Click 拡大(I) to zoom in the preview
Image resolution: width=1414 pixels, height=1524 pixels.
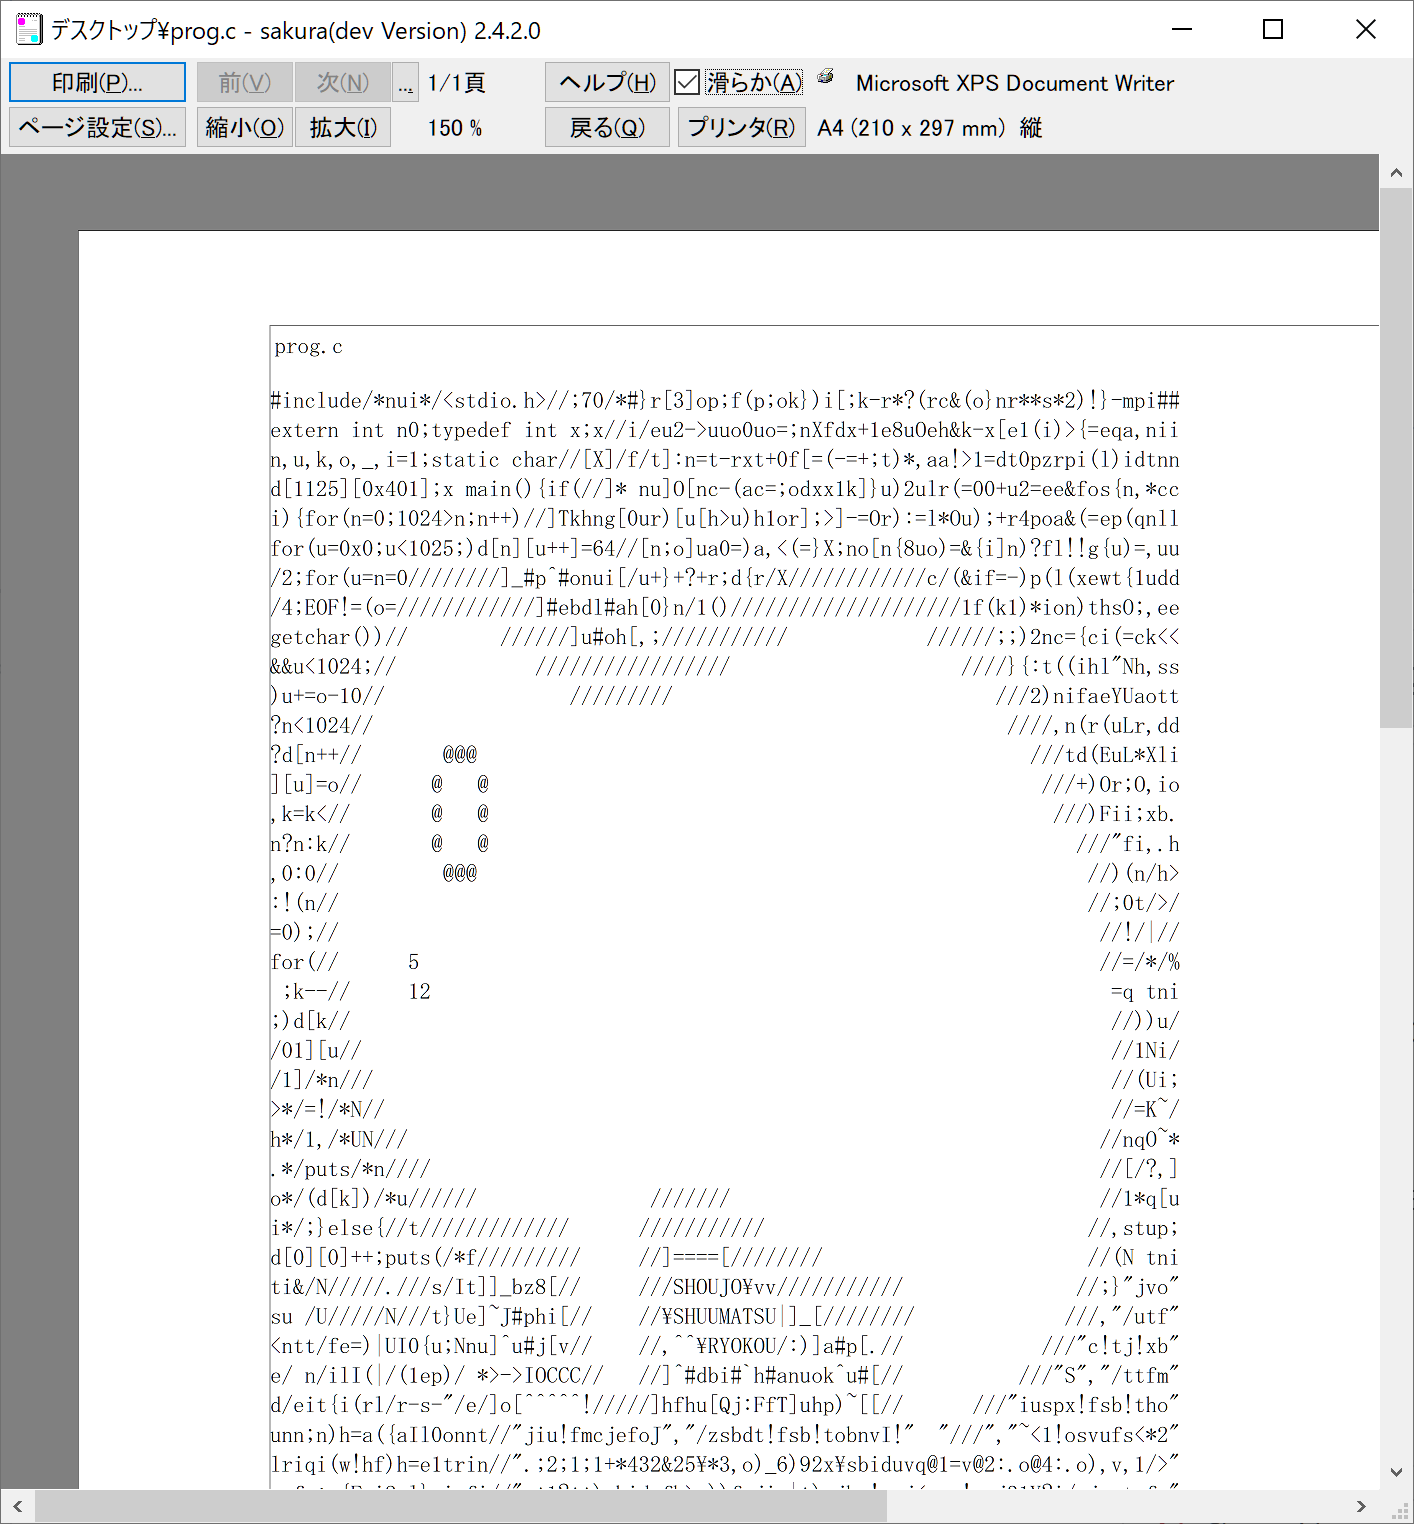click(x=342, y=127)
